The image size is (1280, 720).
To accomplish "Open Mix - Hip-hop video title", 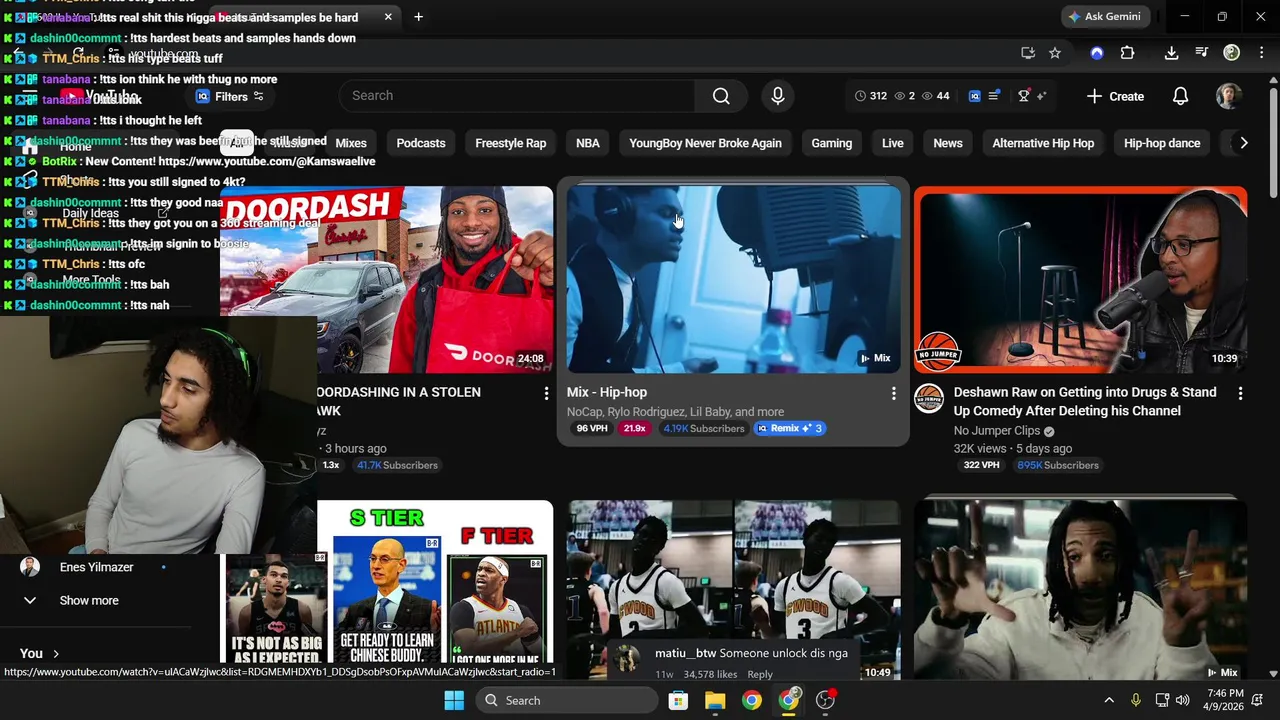I will pos(607,392).
